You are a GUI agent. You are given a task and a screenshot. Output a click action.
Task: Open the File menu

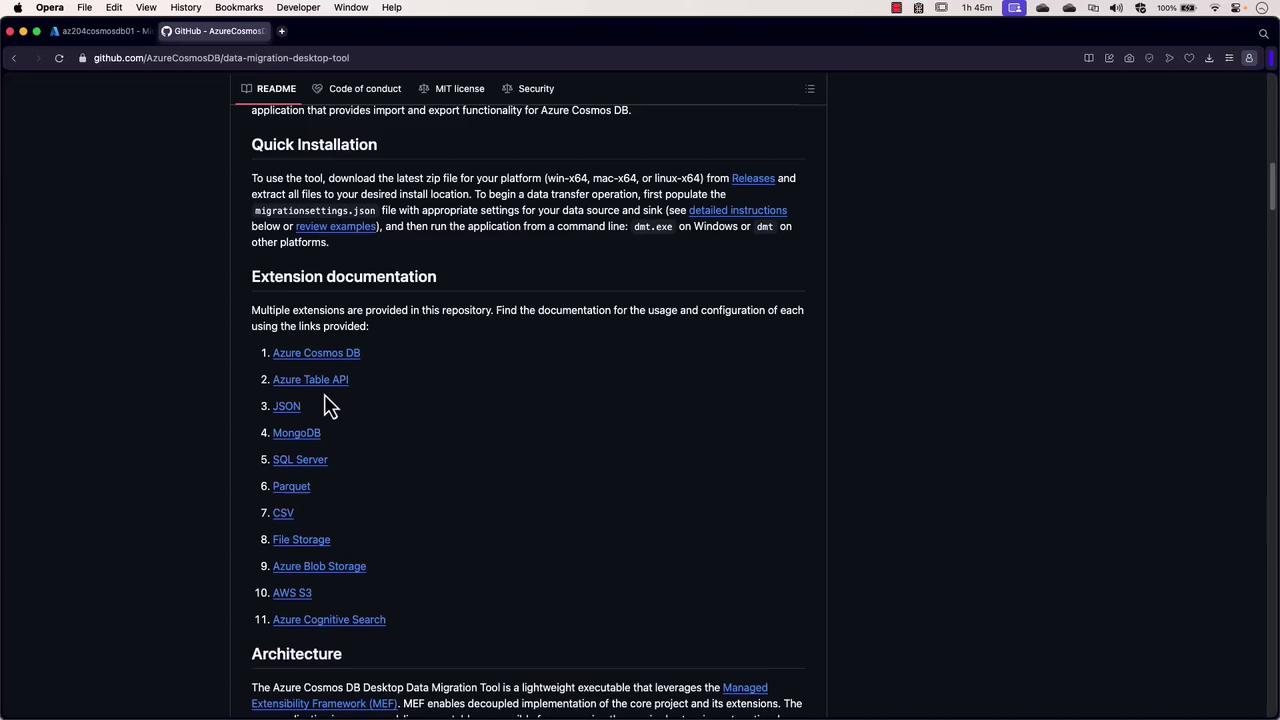(x=85, y=7)
